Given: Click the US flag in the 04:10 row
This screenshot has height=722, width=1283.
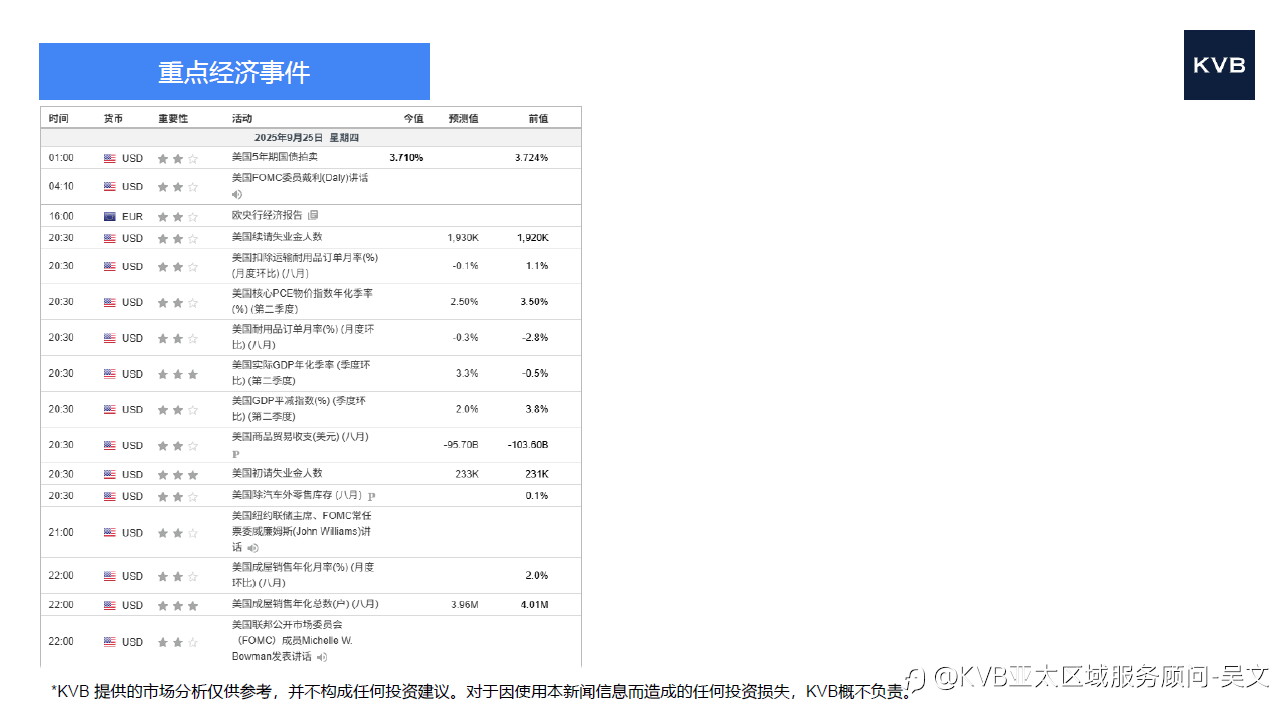Looking at the screenshot, I should click(x=110, y=187).
